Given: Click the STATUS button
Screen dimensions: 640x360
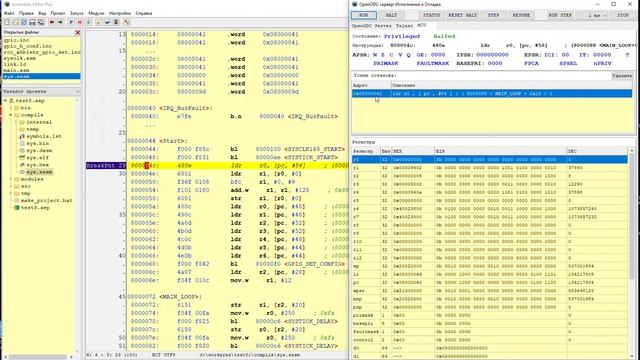Looking at the screenshot, I should 431,15.
